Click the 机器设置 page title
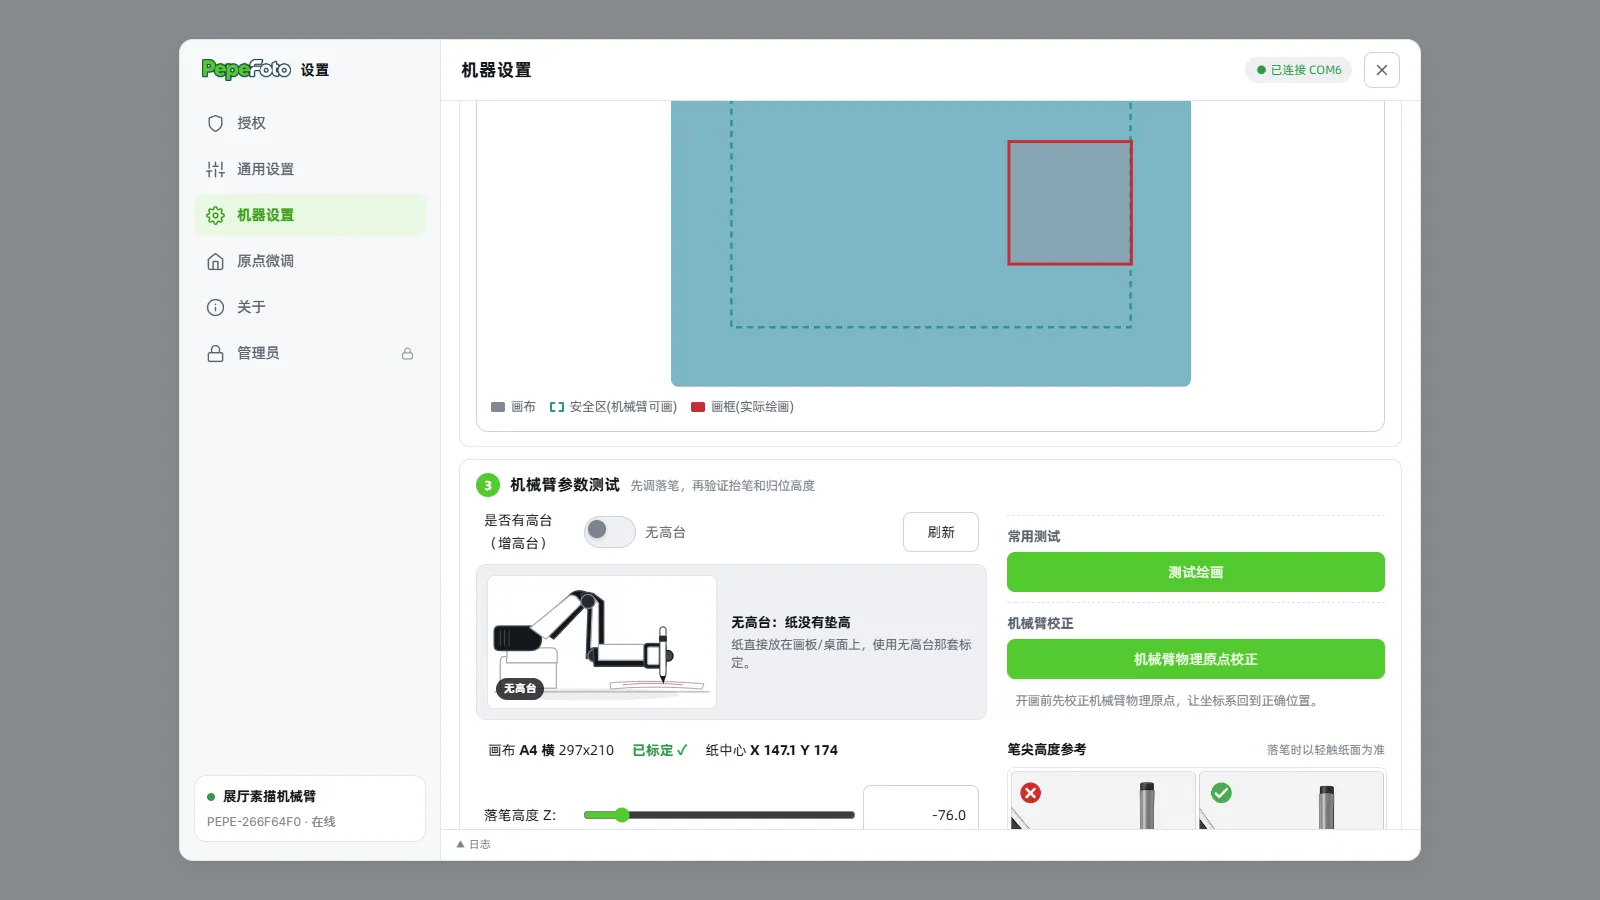This screenshot has height=900, width=1600. [496, 70]
